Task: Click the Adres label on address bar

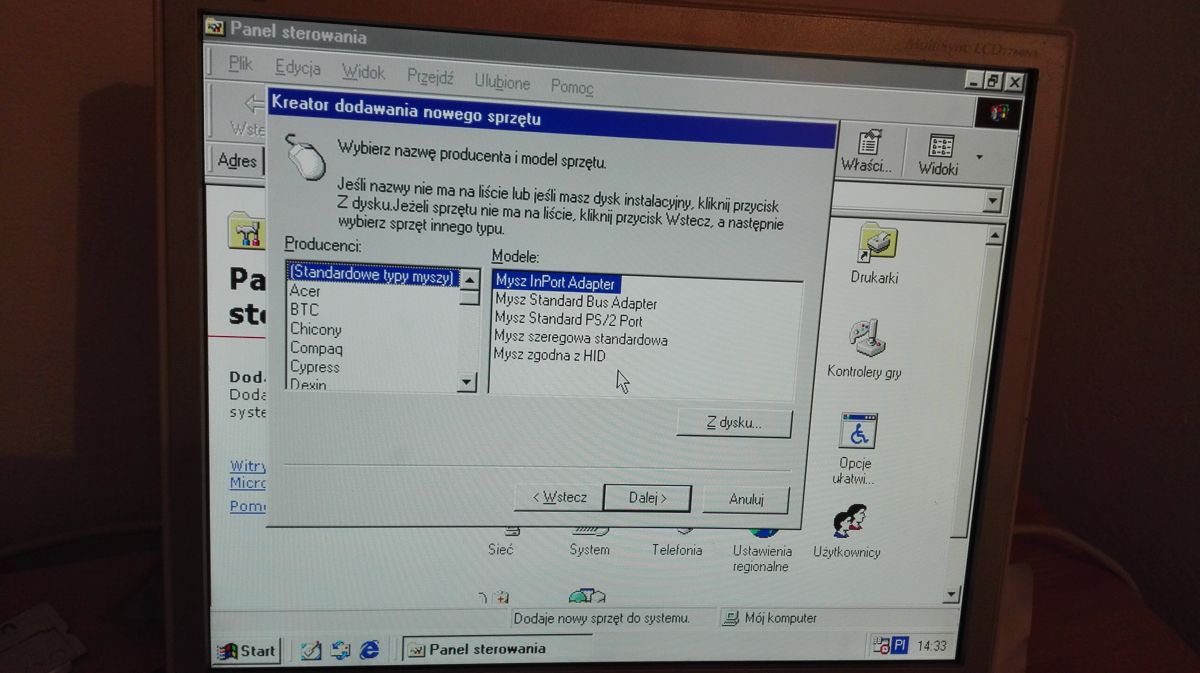Action: [237, 160]
